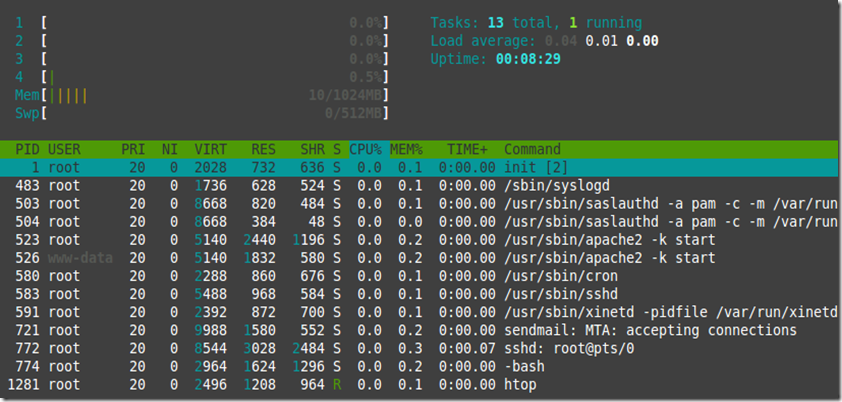Click the Uptime 00:08:29 value
Screen dimensions: 842x402
(528, 59)
